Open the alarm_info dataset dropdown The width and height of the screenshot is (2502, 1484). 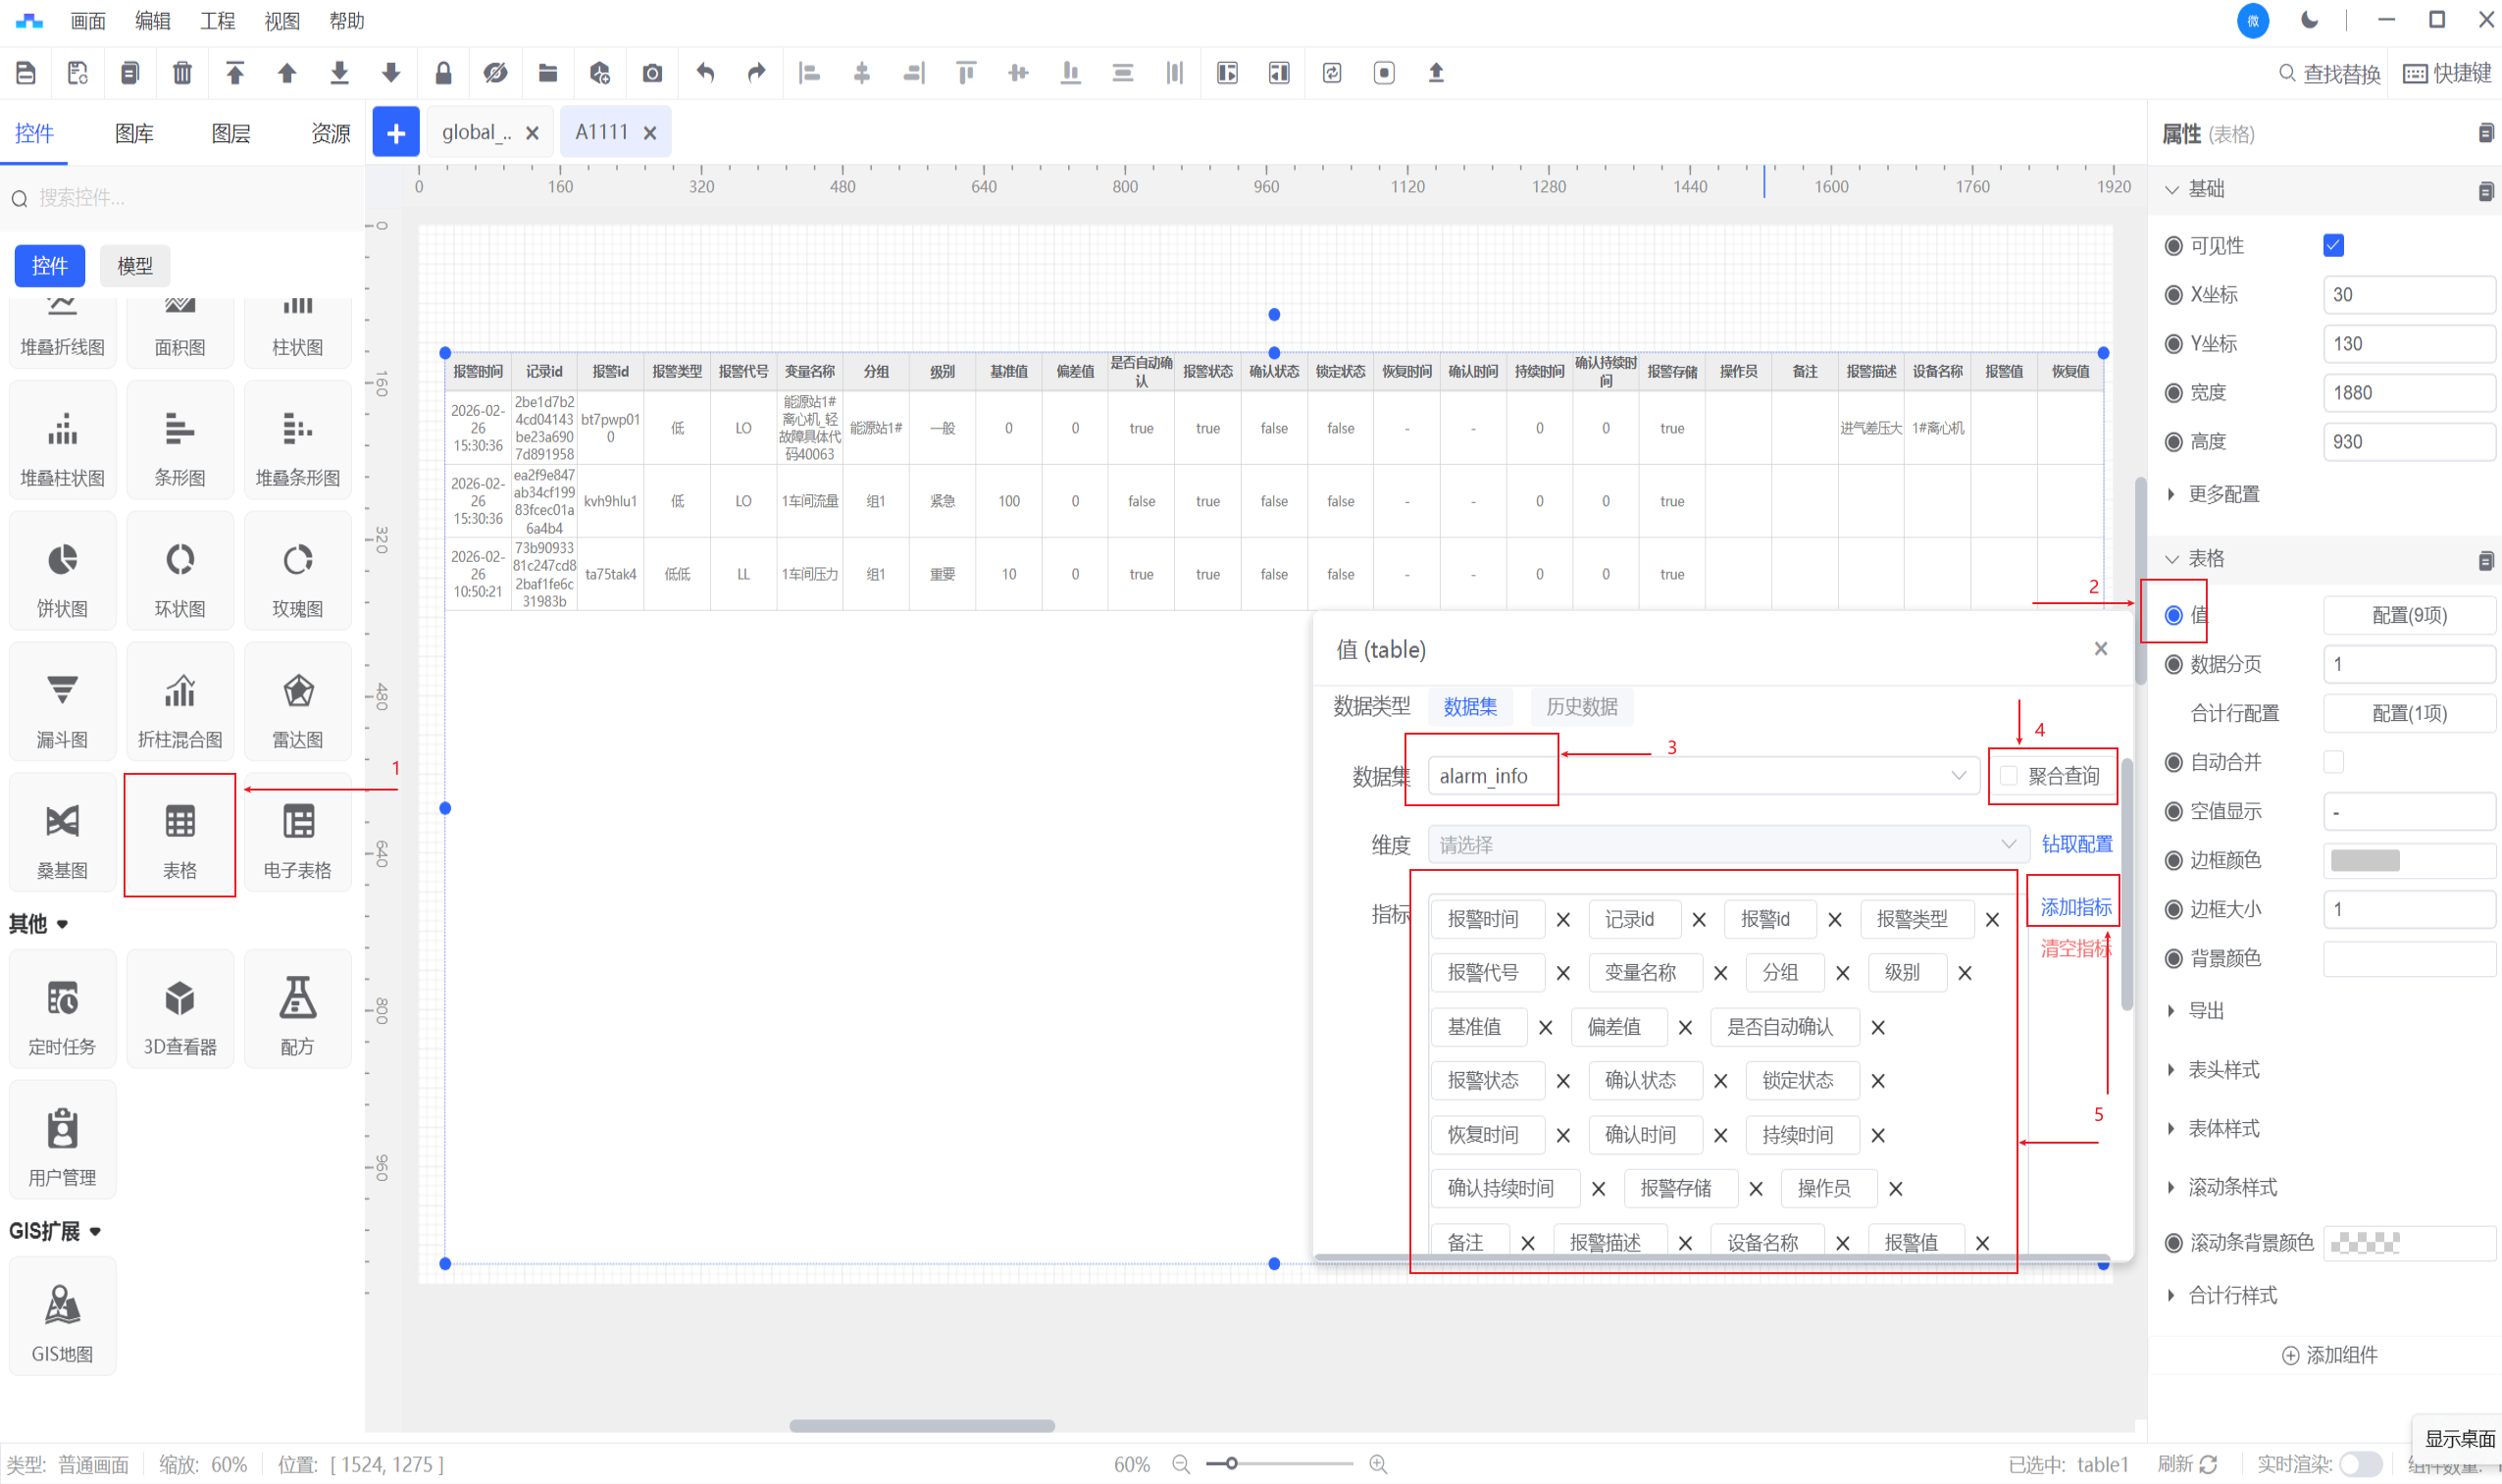[1701, 776]
